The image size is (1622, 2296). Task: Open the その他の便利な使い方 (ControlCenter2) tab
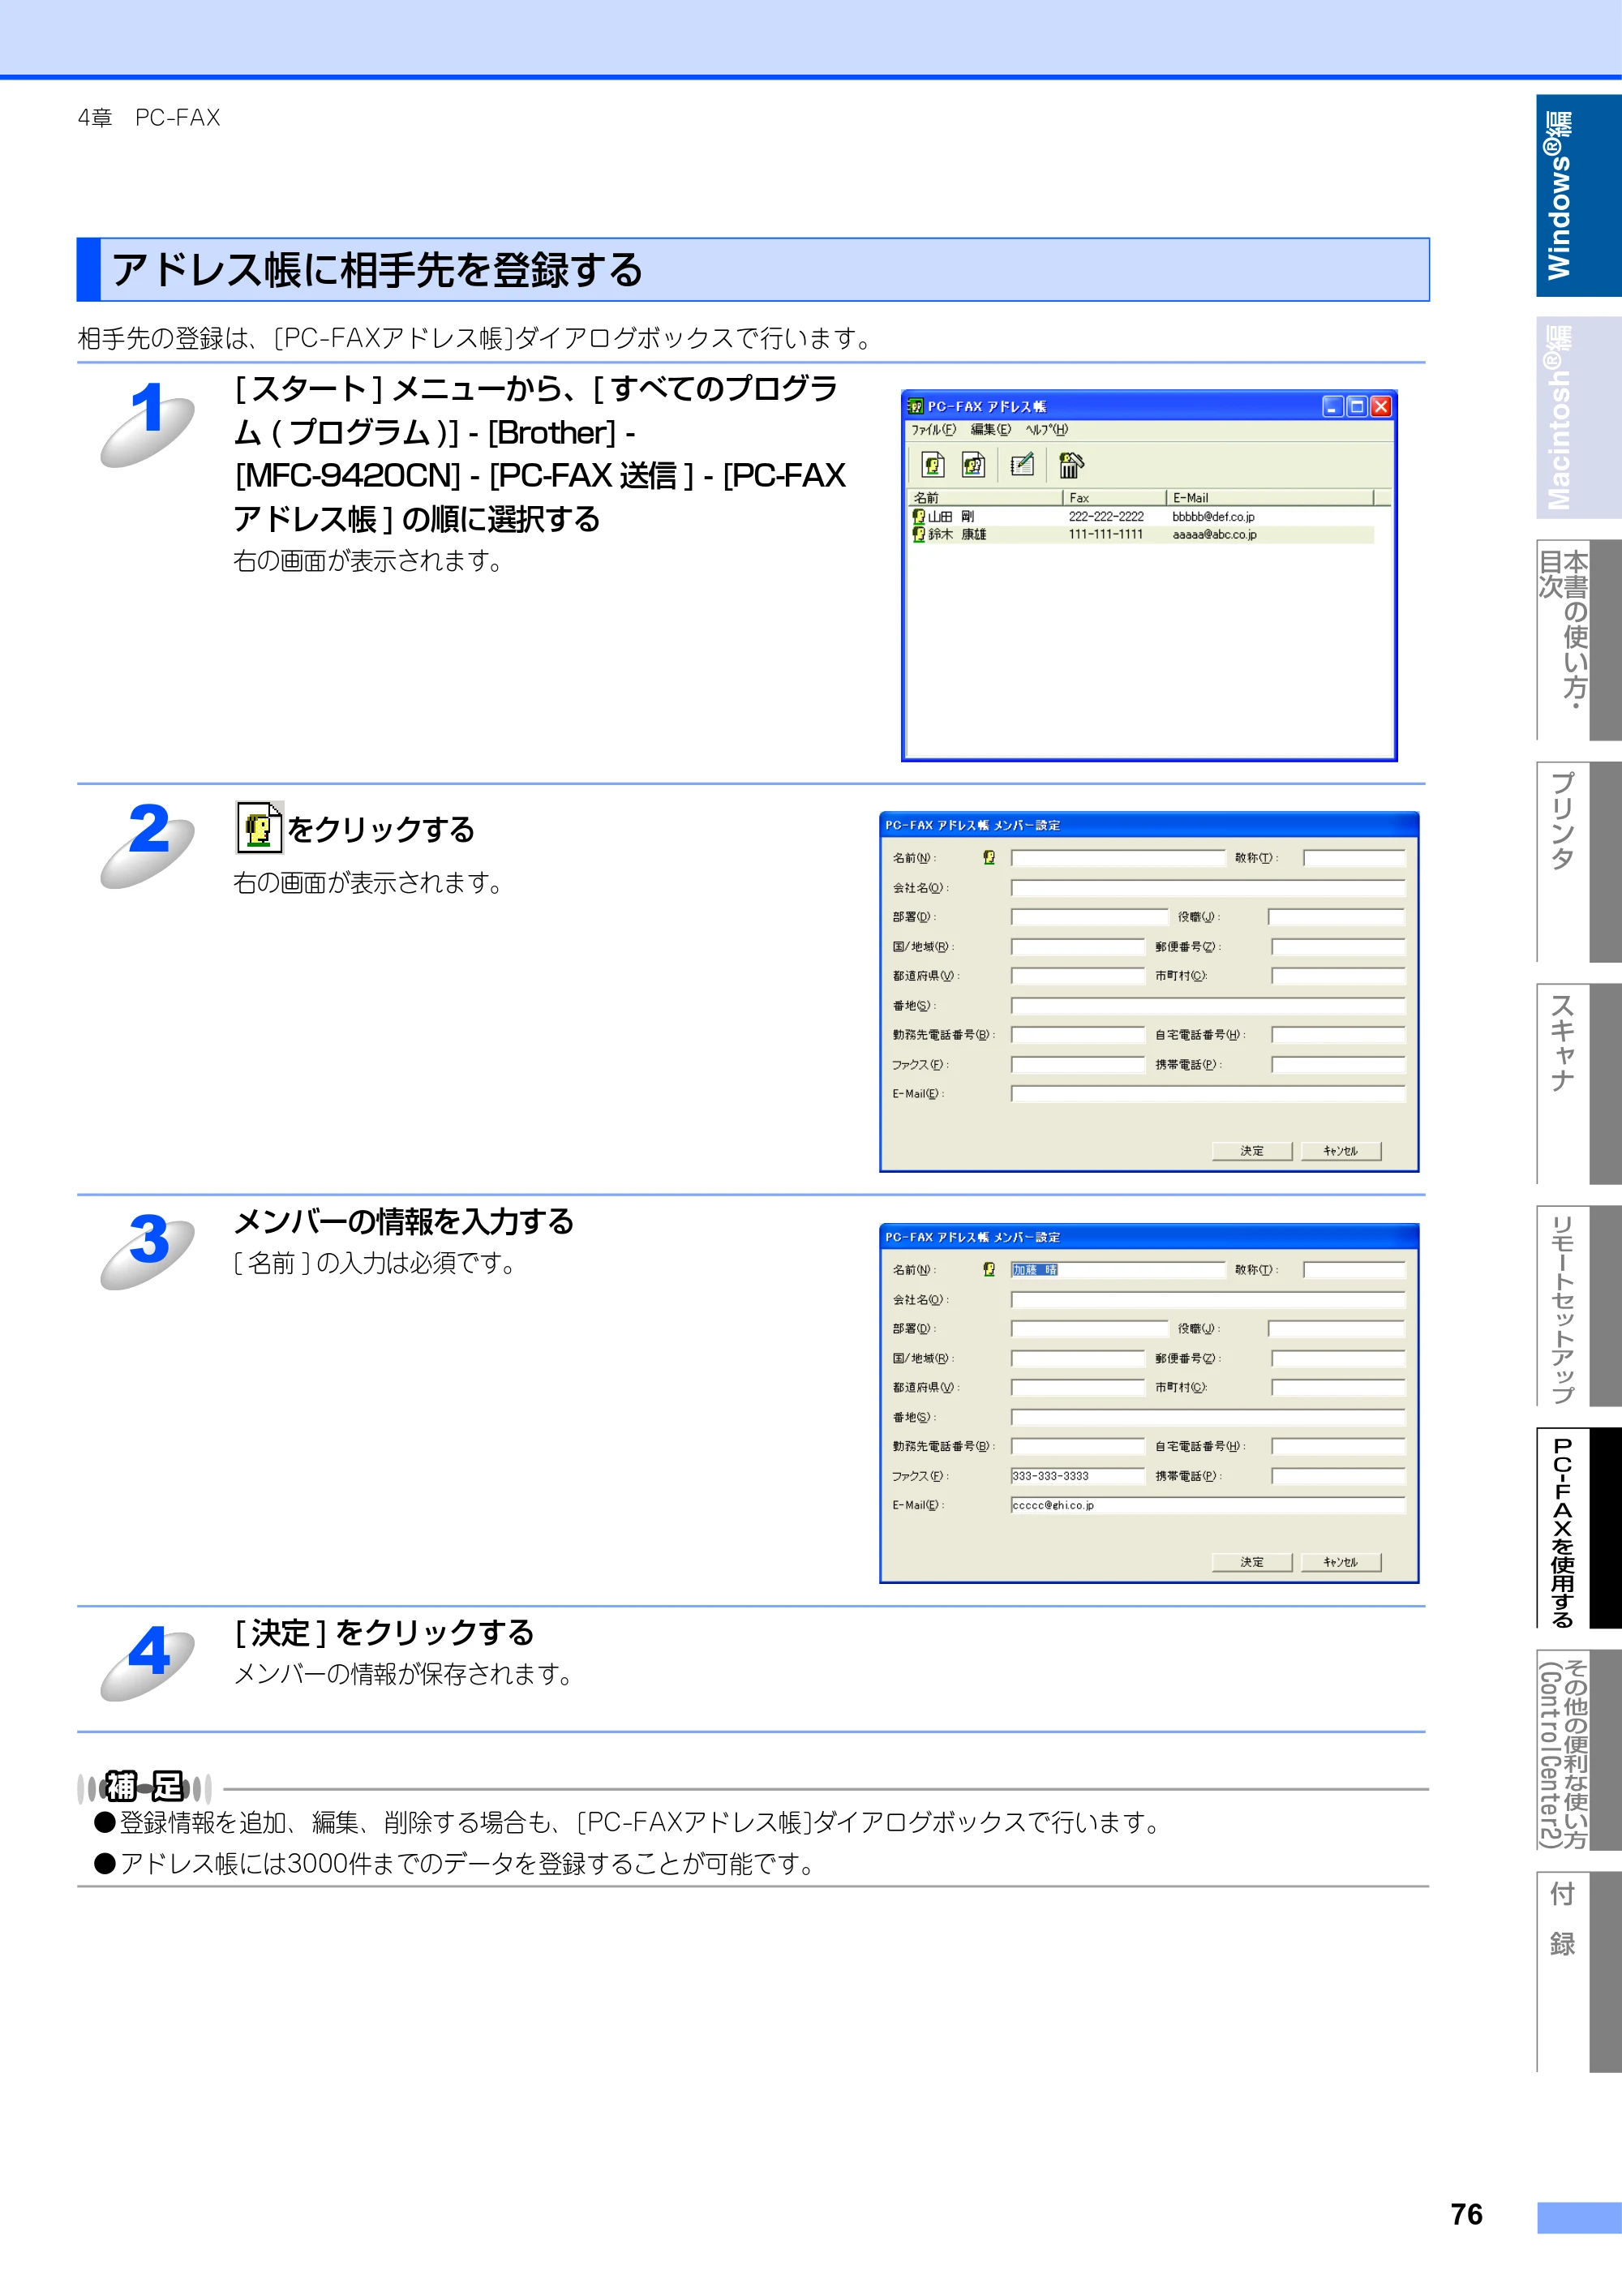pyautogui.click(x=1578, y=1749)
